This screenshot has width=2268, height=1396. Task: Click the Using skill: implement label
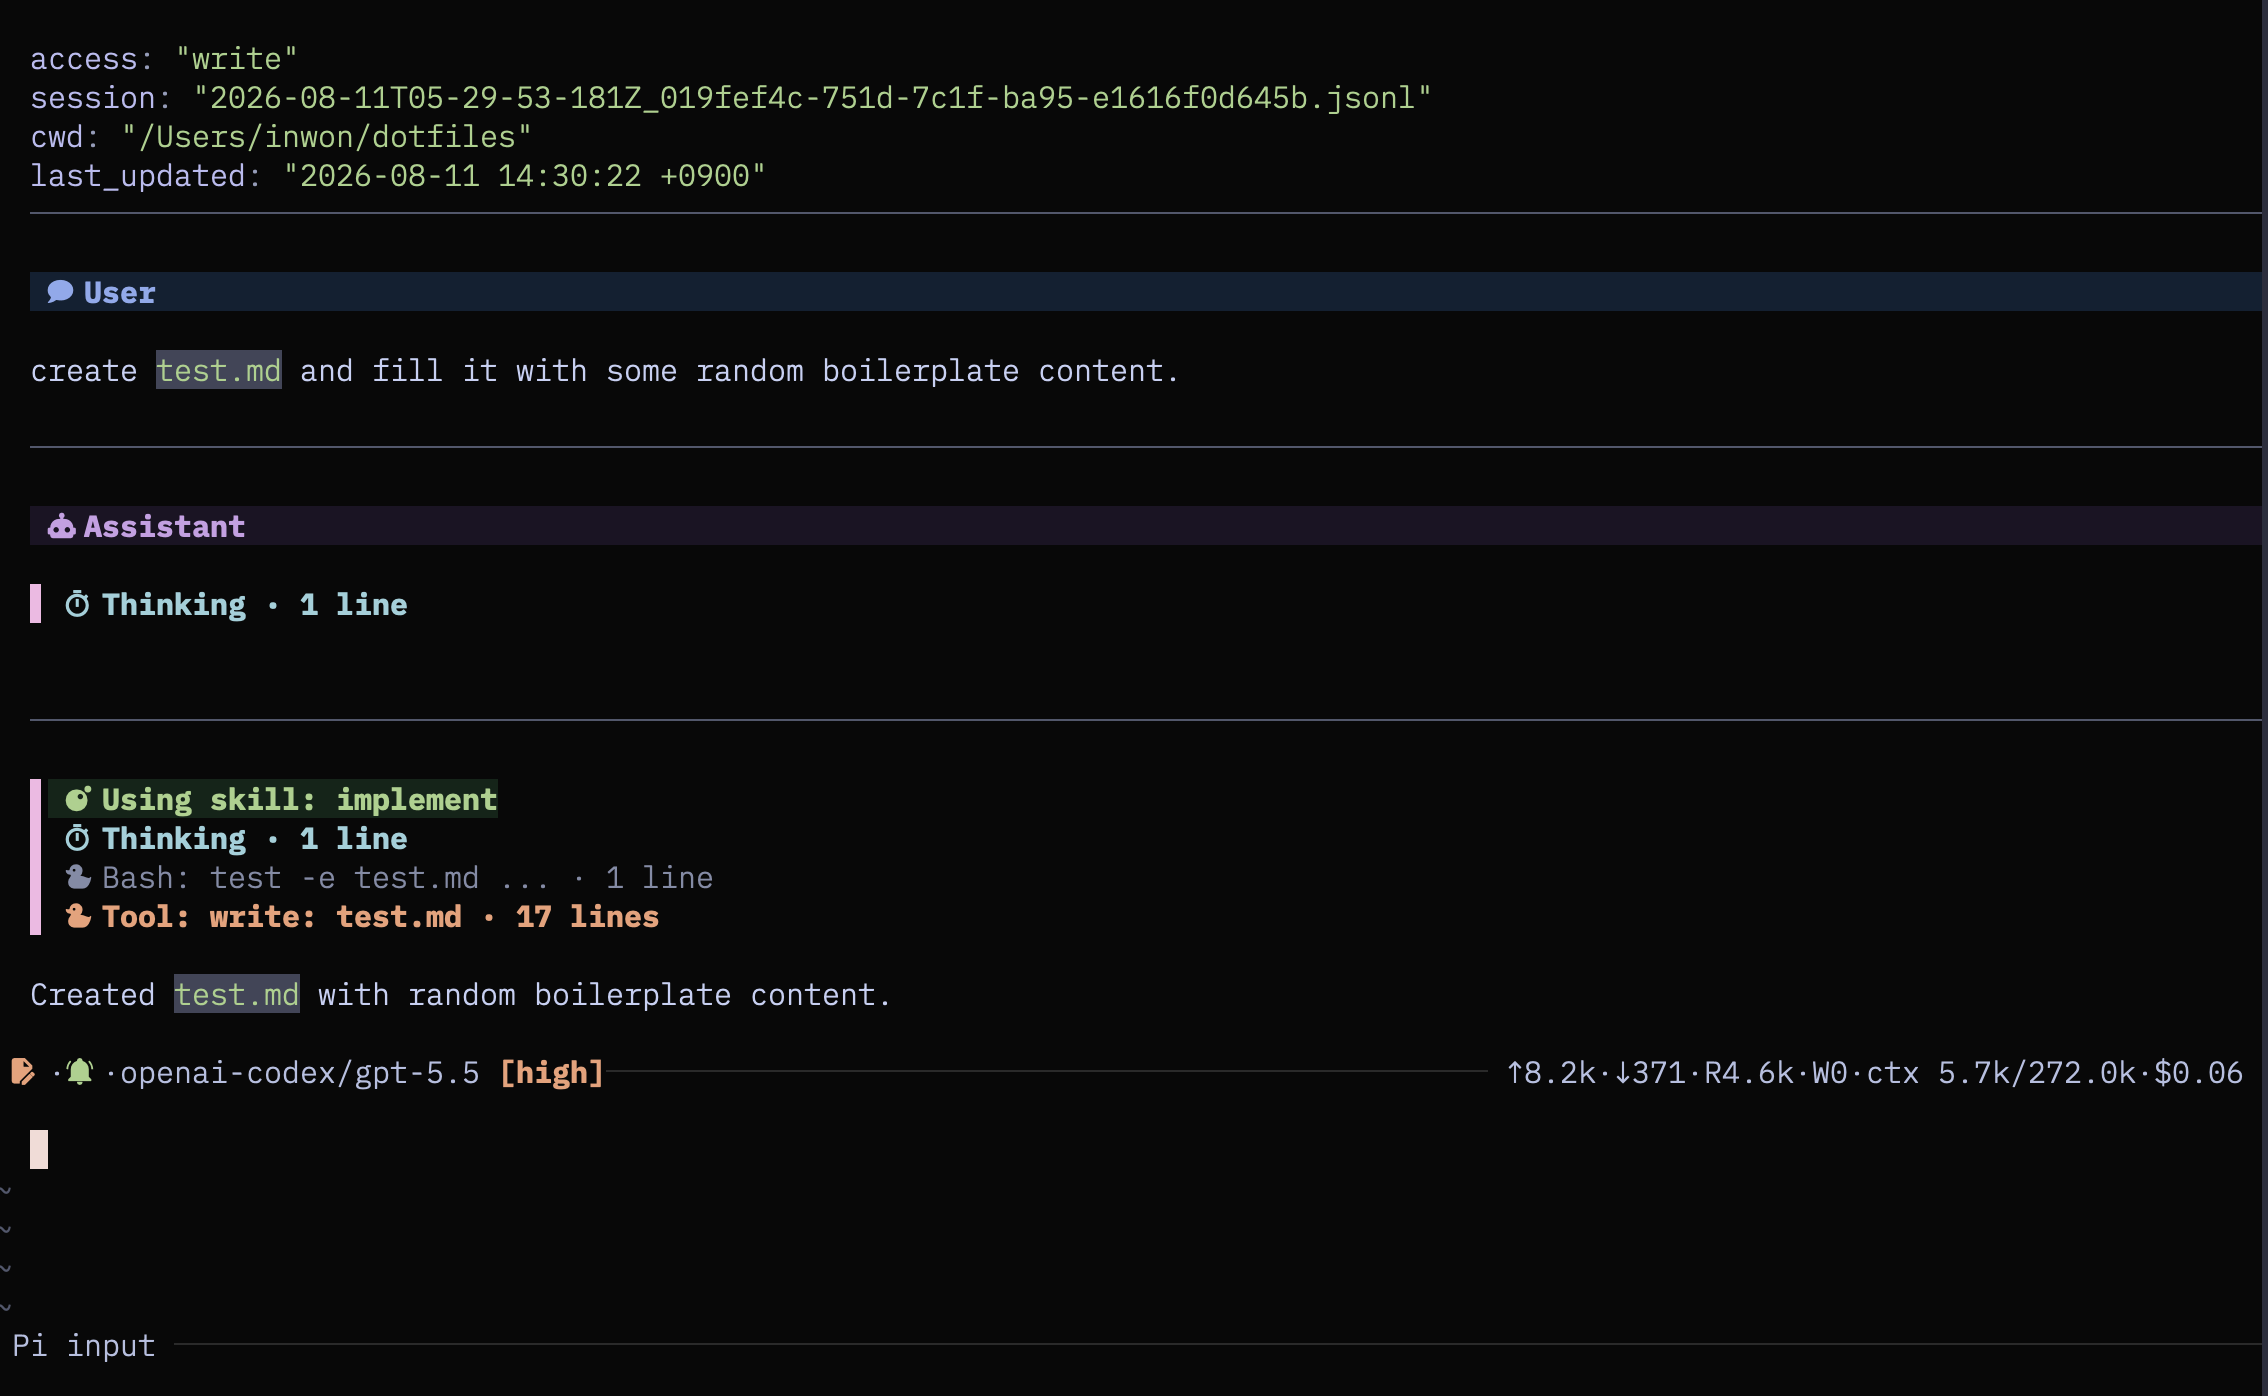[299, 799]
